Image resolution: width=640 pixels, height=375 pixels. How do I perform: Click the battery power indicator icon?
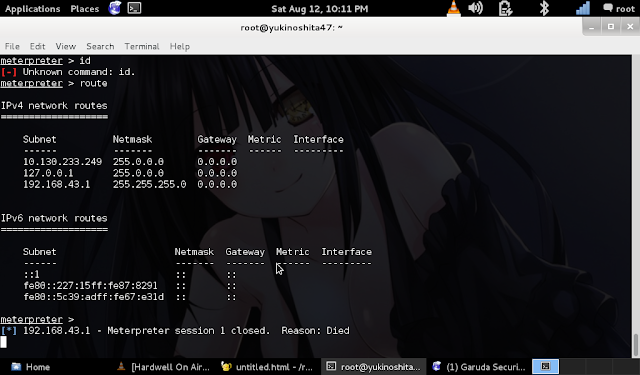tap(505, 9)
